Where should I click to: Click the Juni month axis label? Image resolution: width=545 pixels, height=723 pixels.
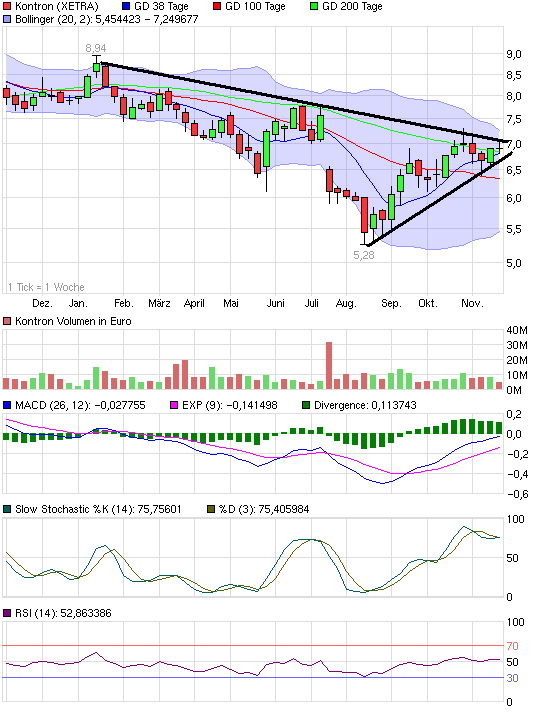(275, 303)
